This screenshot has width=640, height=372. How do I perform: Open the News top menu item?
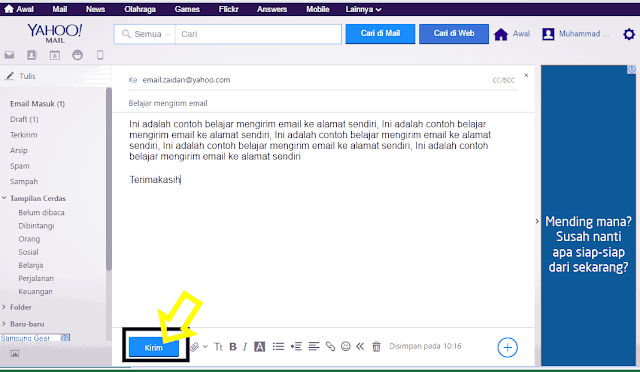click(96, 9)
